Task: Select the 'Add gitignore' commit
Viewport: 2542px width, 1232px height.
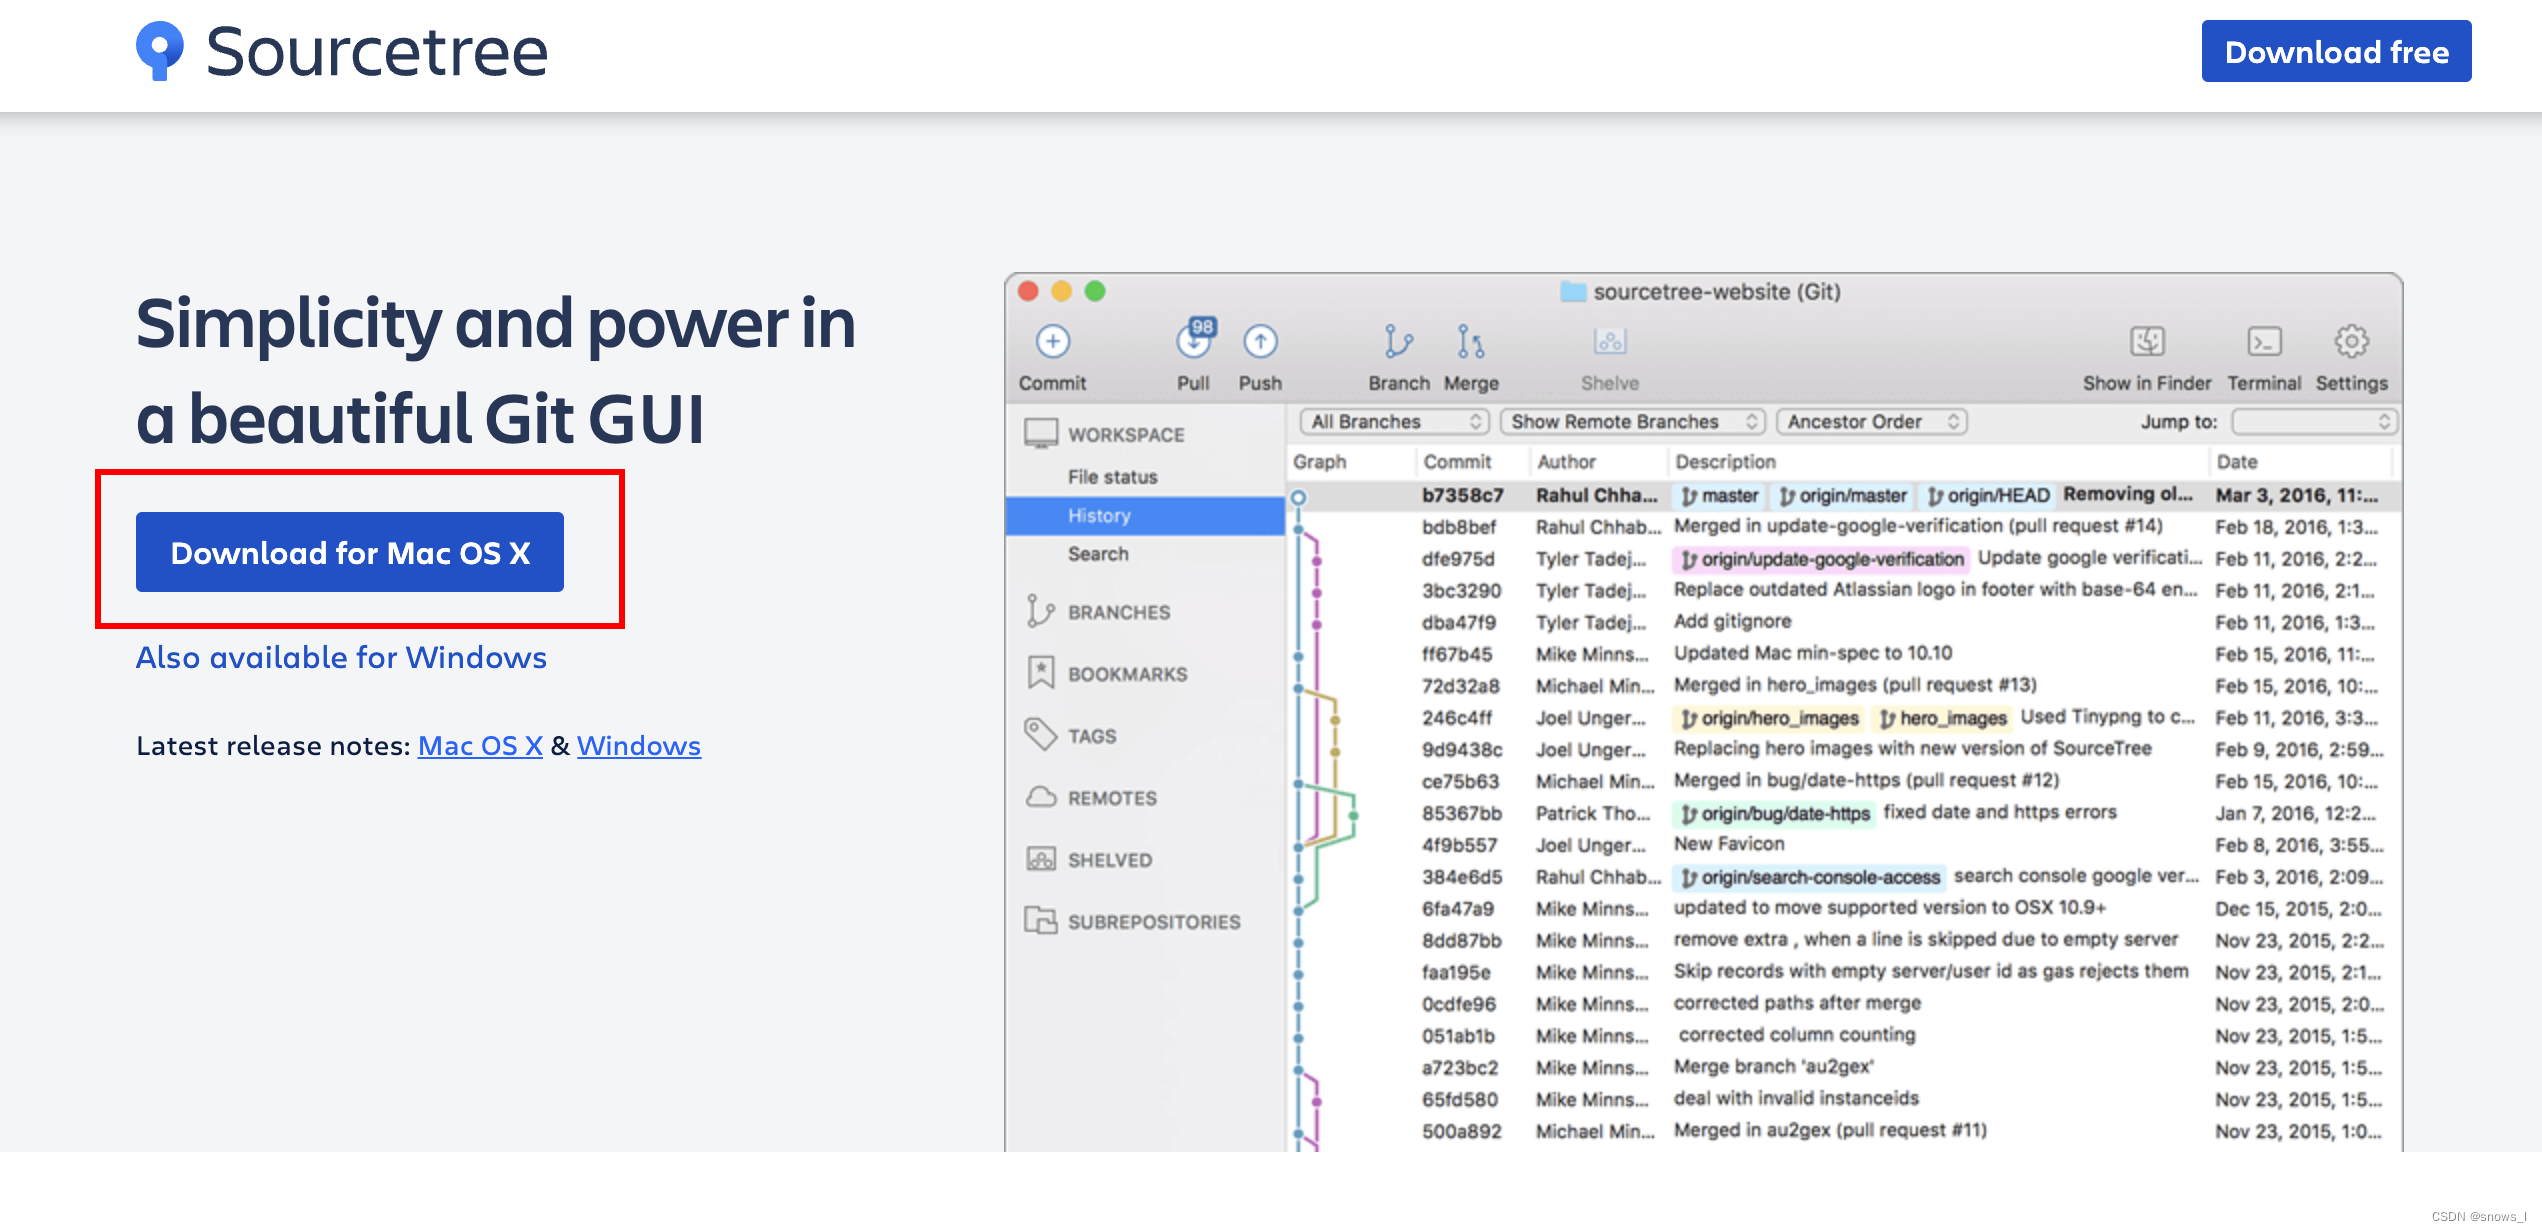Action: point(1843,622)
